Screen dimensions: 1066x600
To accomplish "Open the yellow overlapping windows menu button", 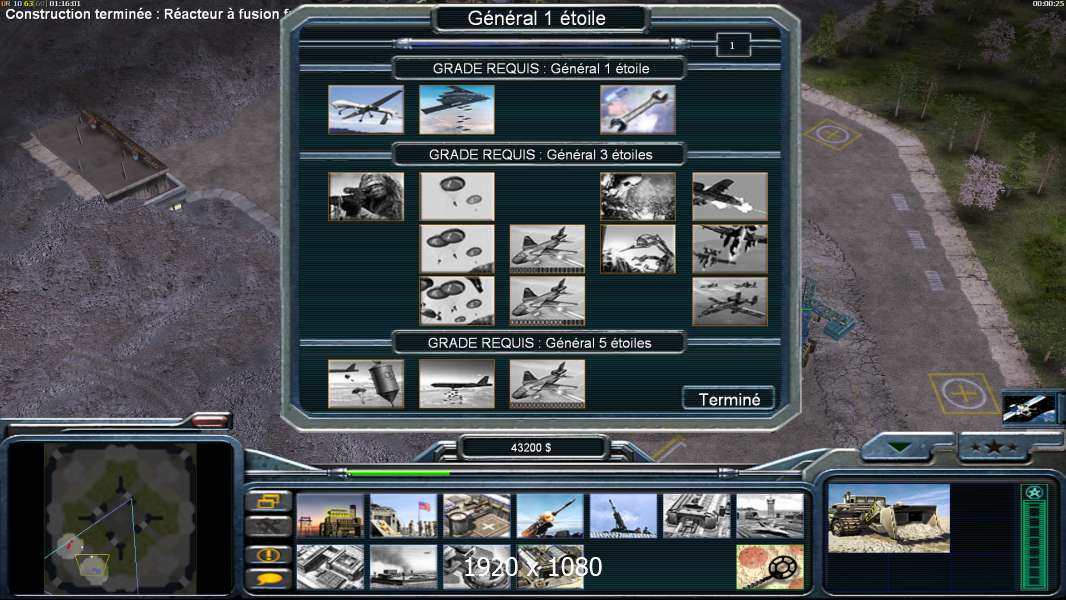I will pyautogui.click(x=269, y=501).
